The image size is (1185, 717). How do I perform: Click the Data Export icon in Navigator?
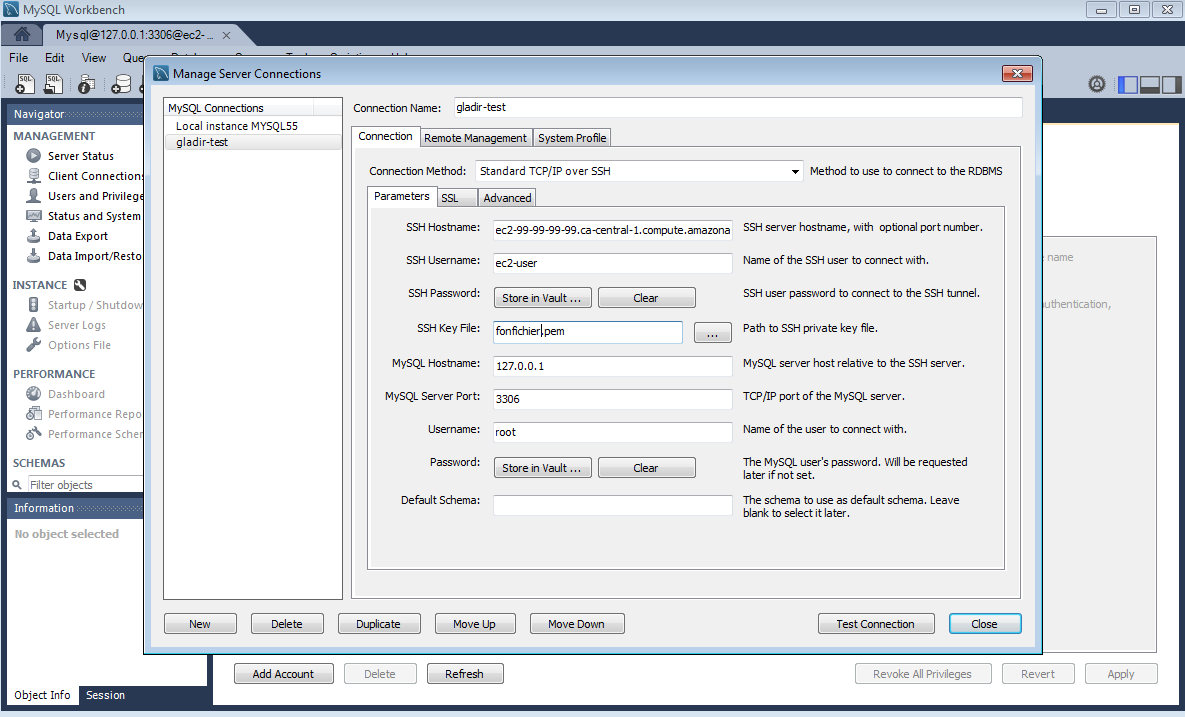pos(34,236)
